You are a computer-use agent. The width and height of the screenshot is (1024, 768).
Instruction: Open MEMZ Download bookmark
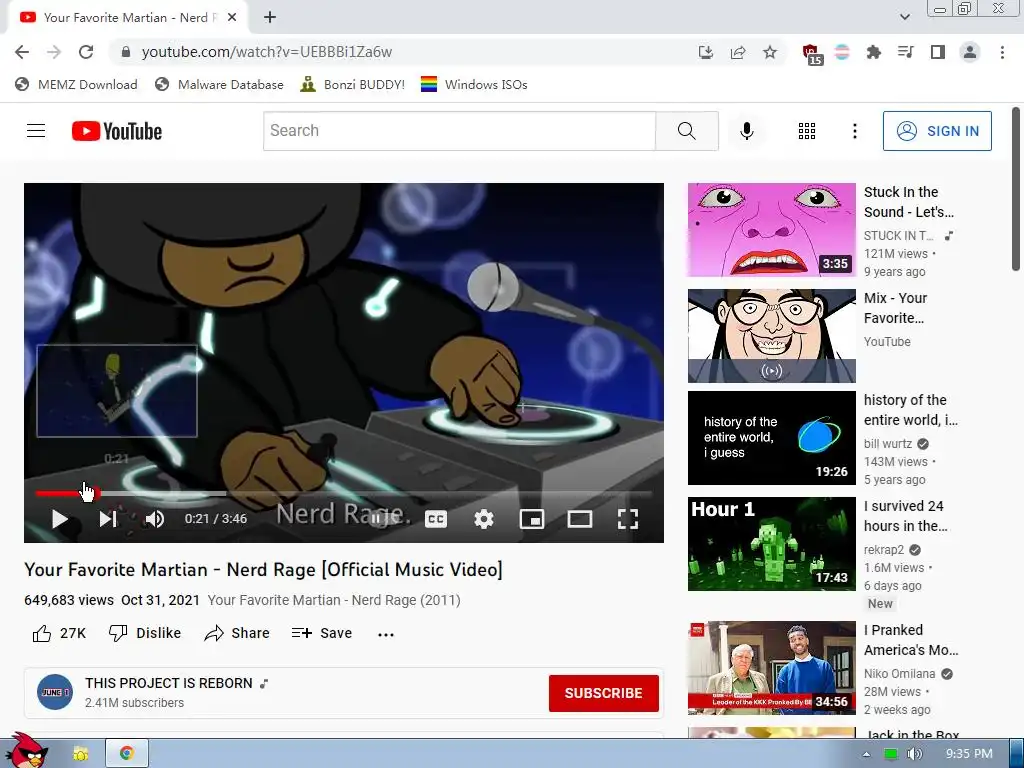[76, 84]
